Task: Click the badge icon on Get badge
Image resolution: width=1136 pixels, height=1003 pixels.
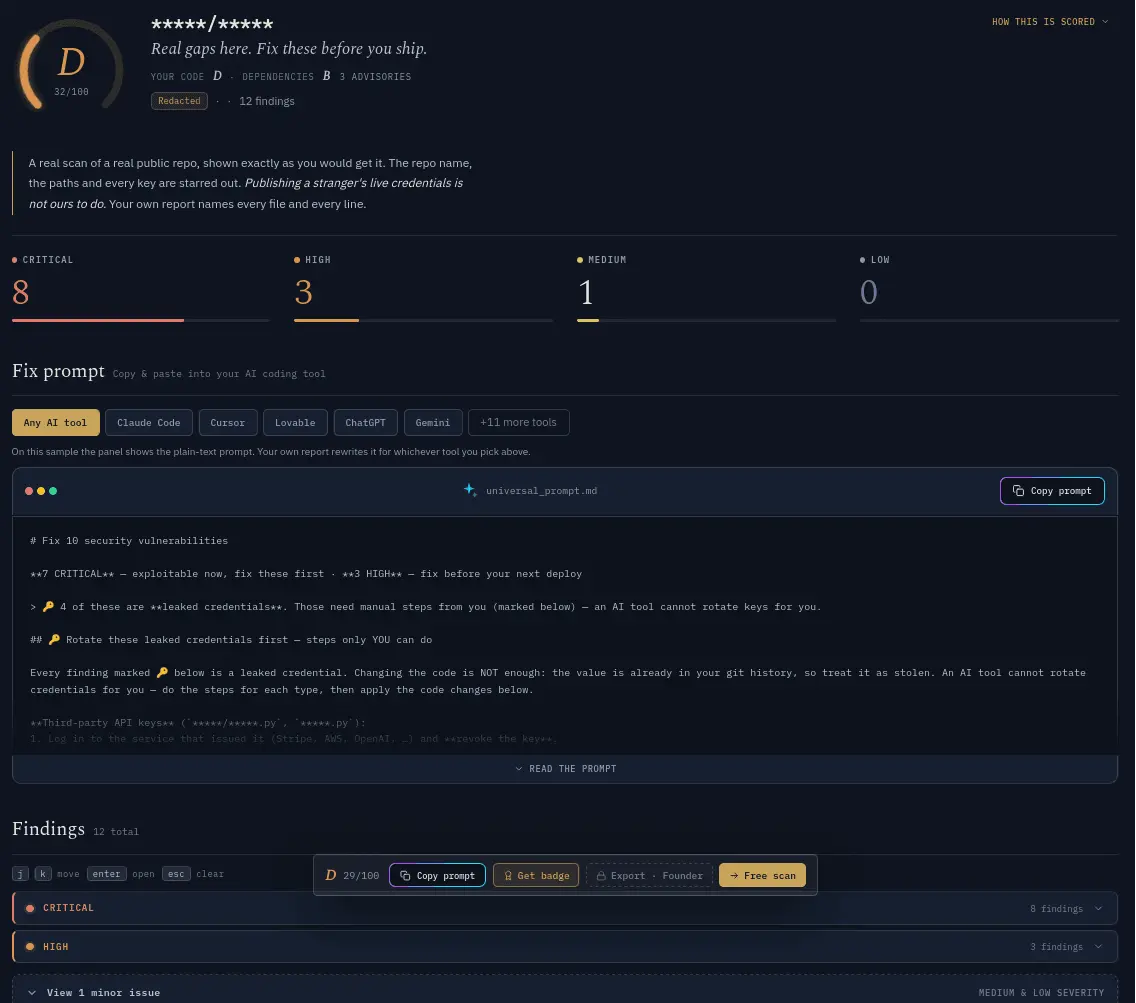Action: coord(508,875)
